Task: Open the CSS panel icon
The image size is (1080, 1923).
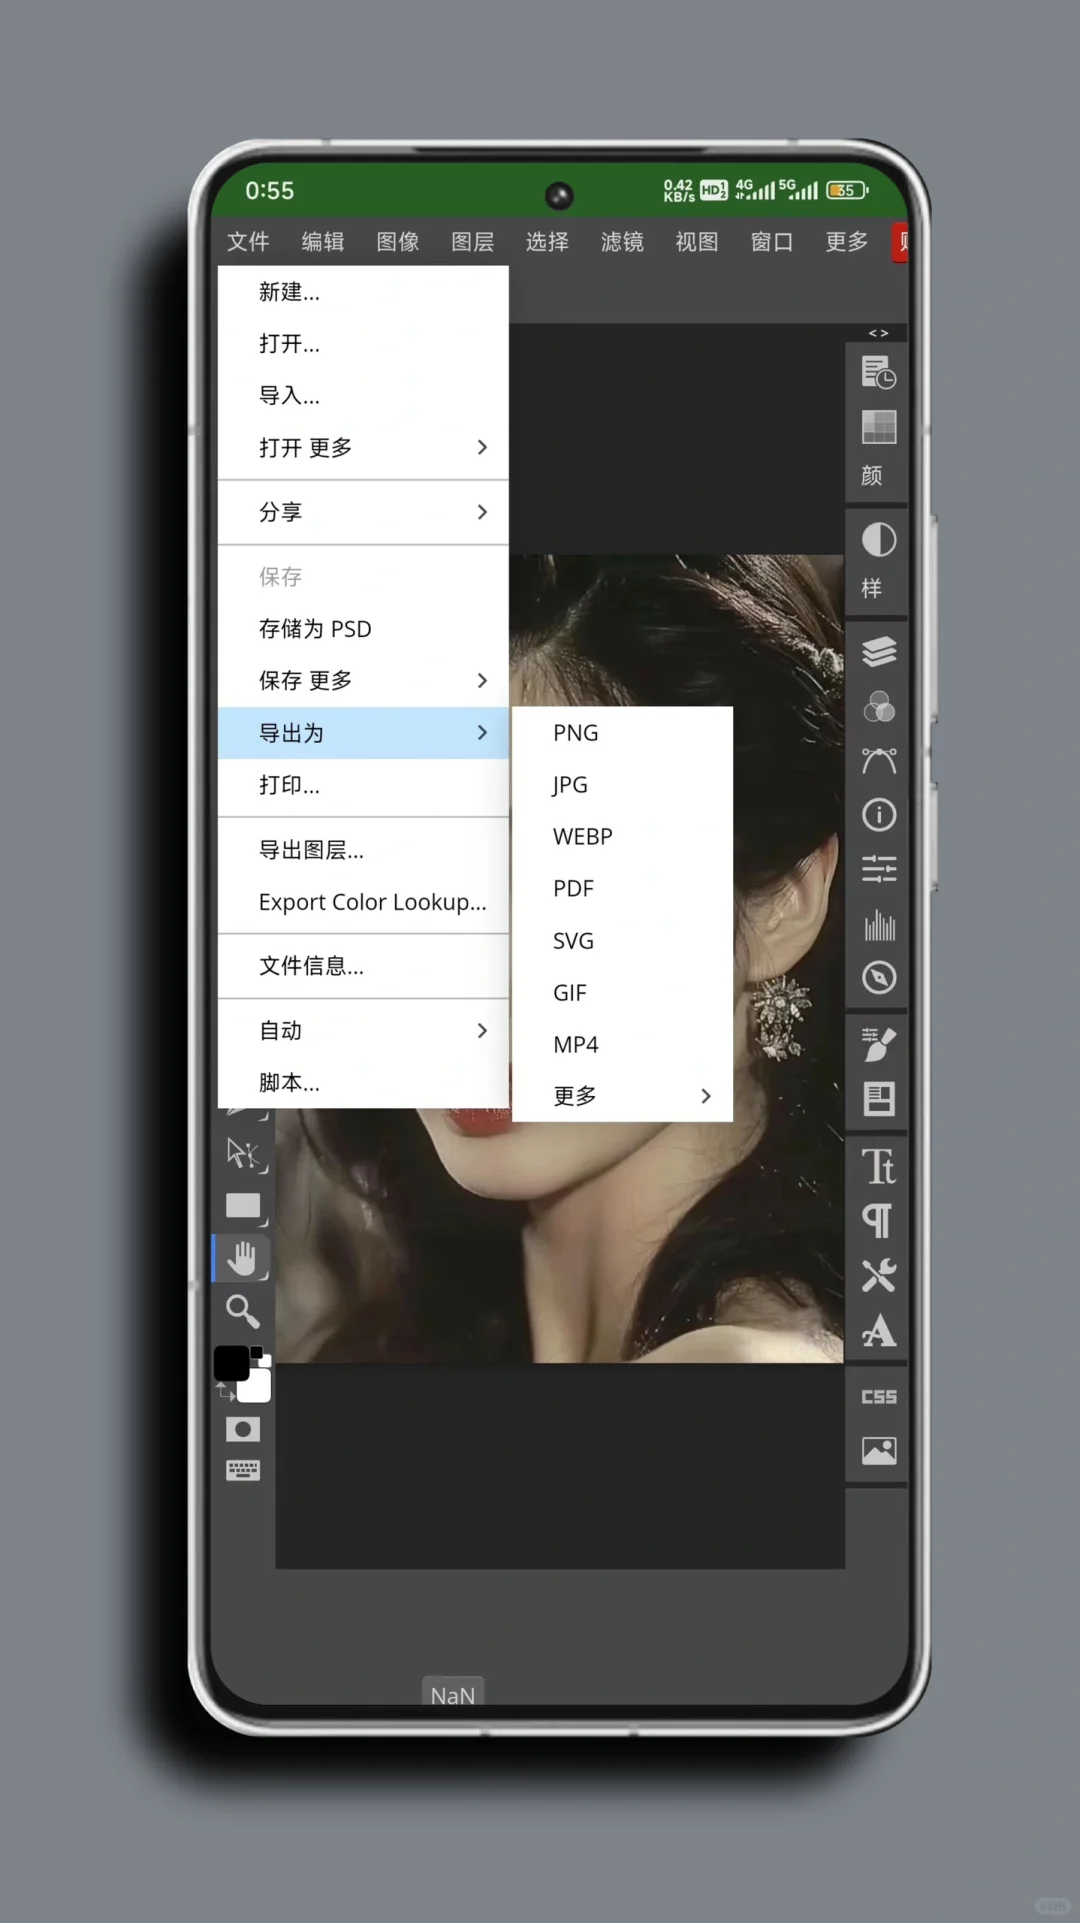Action: [878, 1397]
